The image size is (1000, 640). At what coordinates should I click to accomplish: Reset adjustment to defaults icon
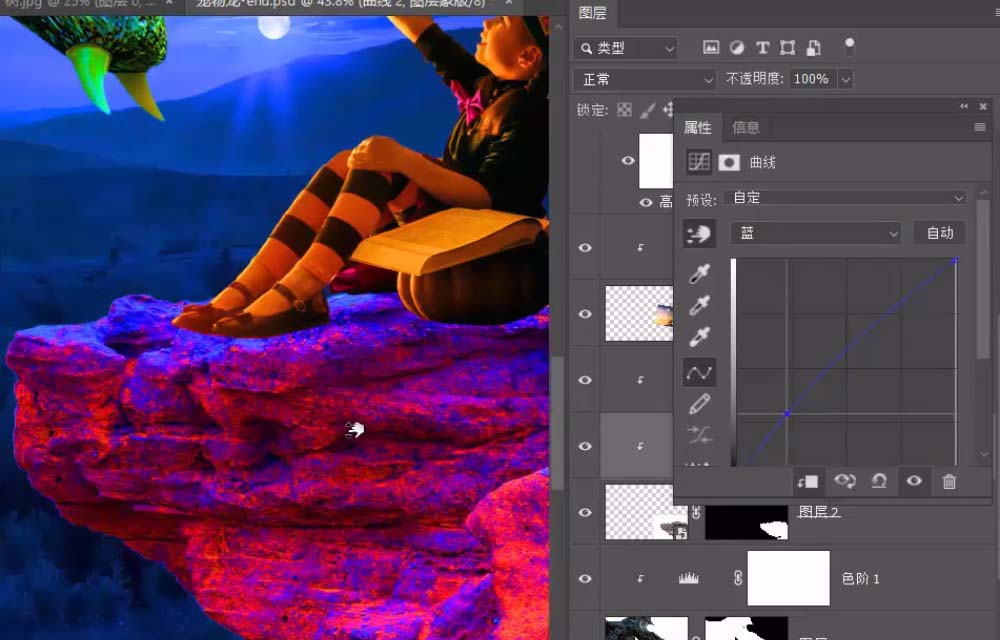click(879, 481)
